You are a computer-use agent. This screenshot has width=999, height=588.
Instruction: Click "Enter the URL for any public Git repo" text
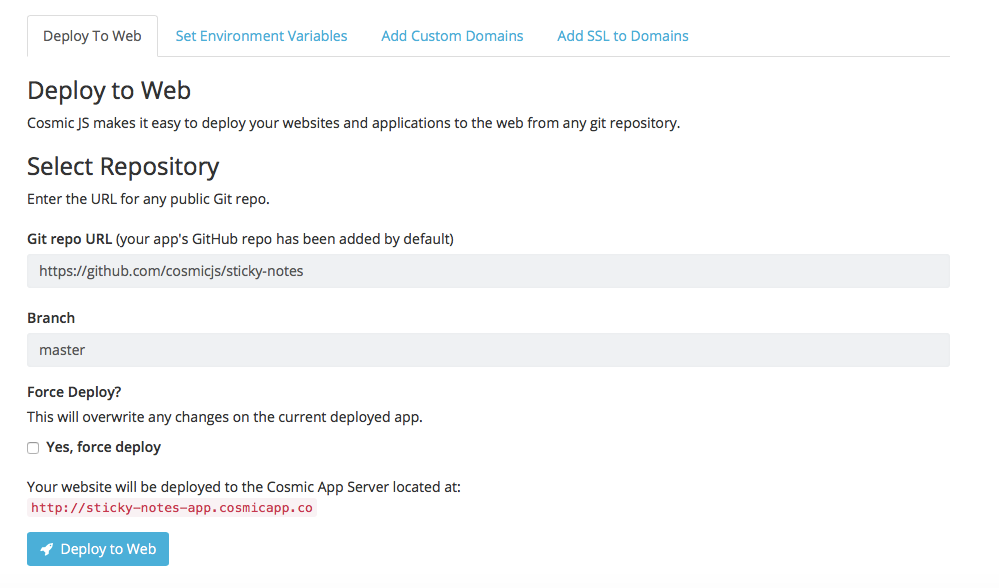148,198
